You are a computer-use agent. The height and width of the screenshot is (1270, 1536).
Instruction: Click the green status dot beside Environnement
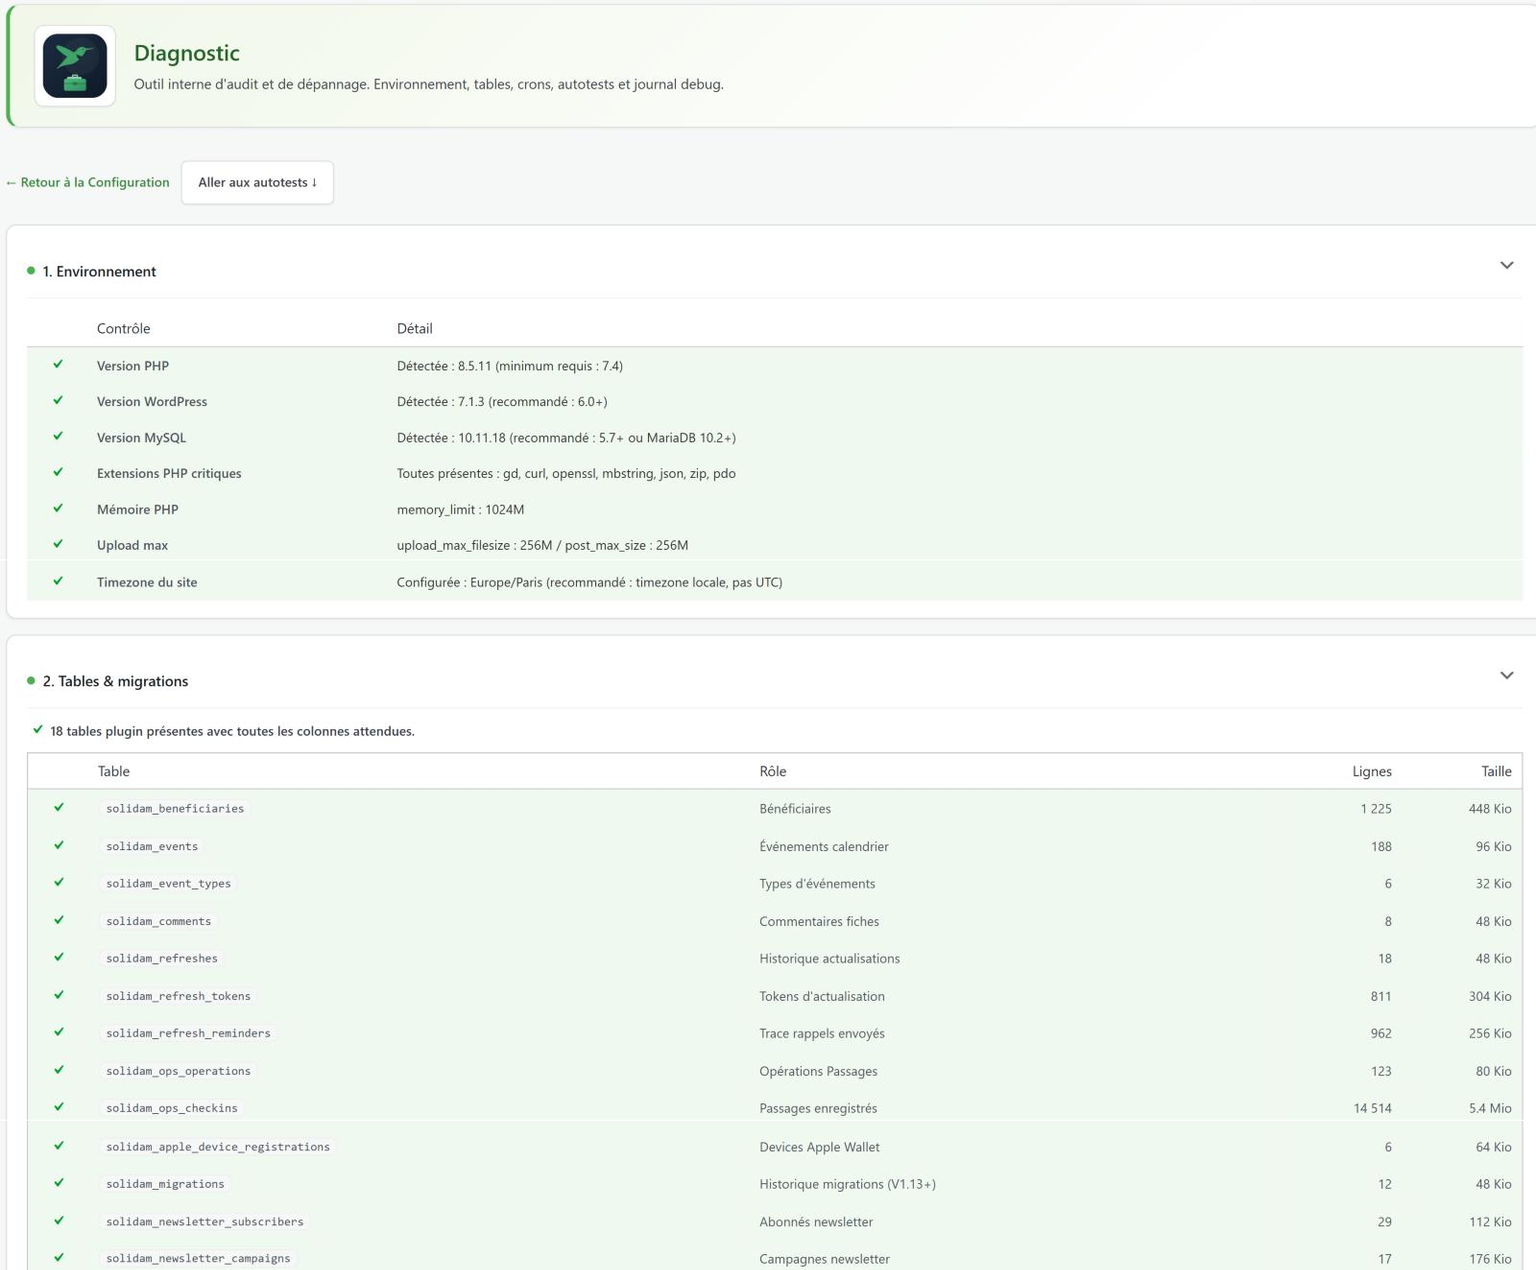31,271
